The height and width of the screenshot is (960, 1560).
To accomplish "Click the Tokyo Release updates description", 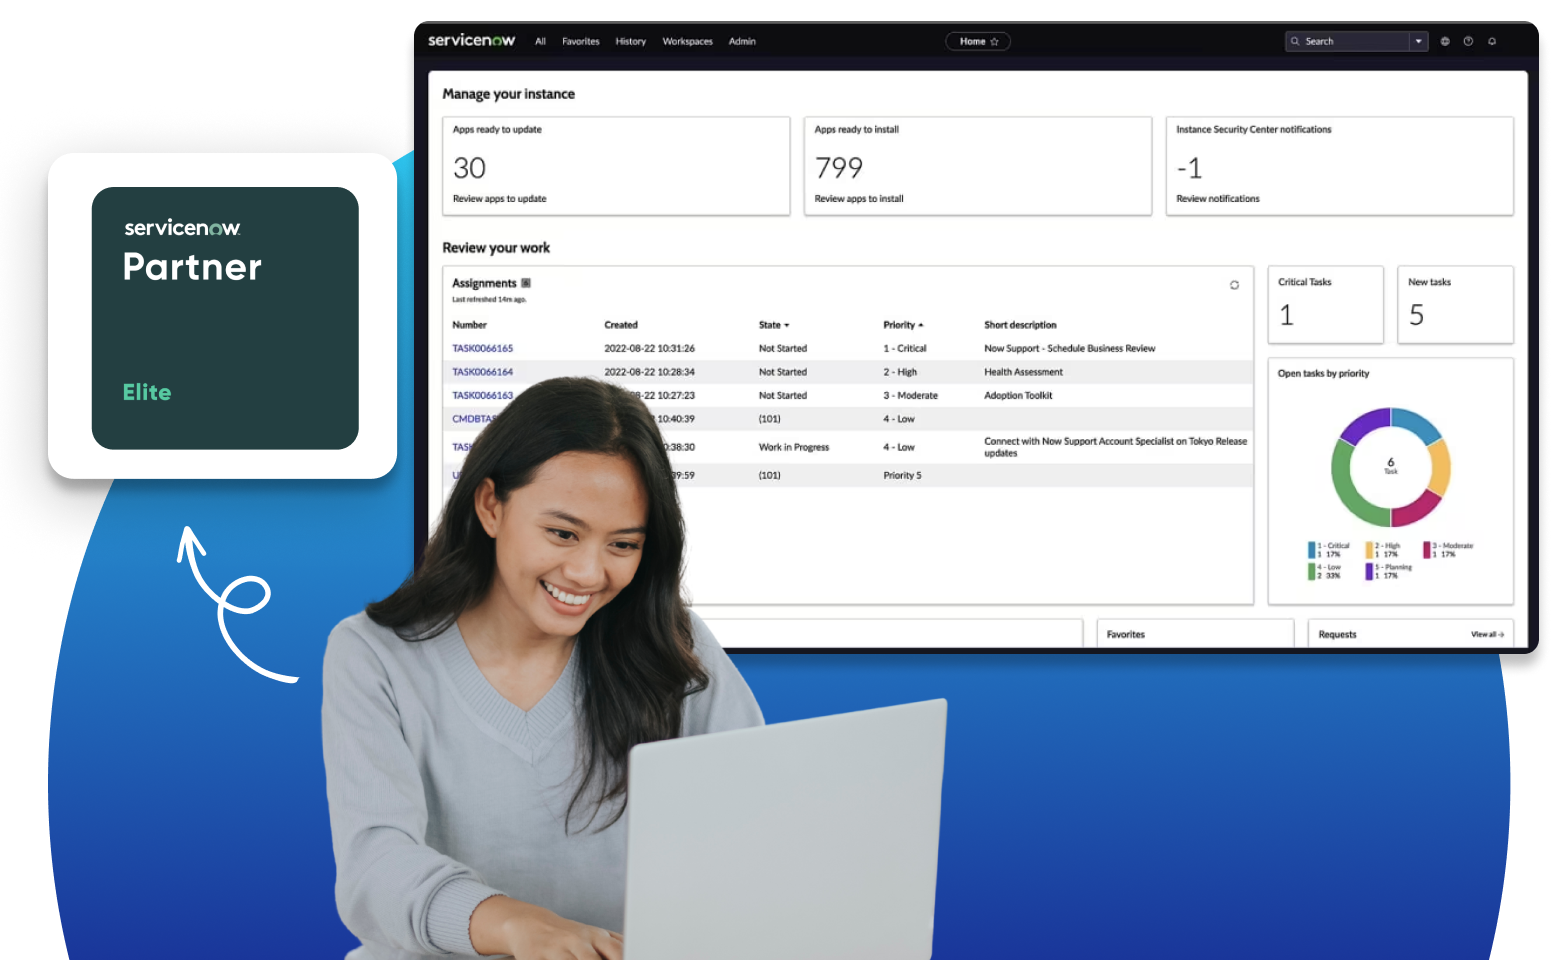I will point(1116,447).
